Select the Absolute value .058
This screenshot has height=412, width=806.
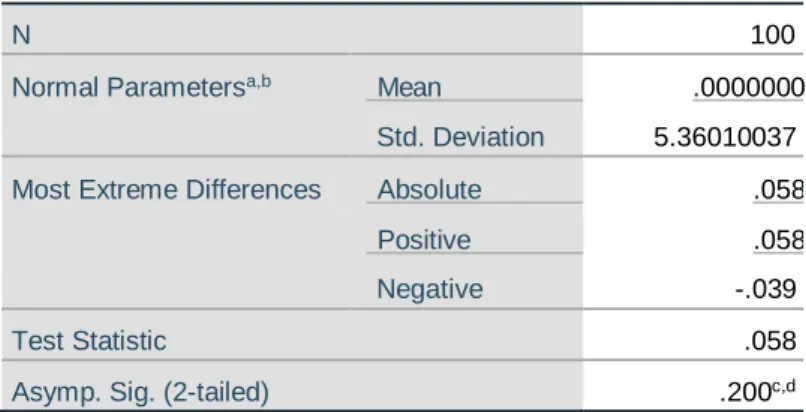pos(779,190)
